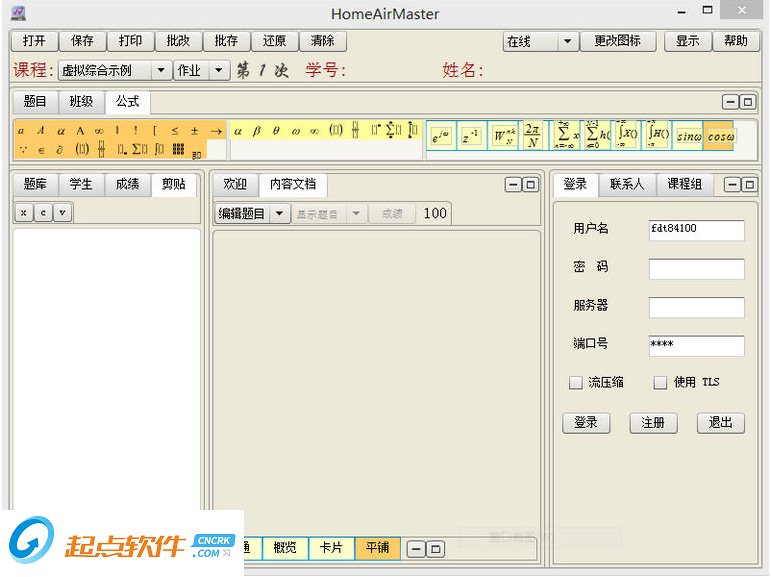
Task: Enable the 流压缩 checkbox
Action: [575, 382]
